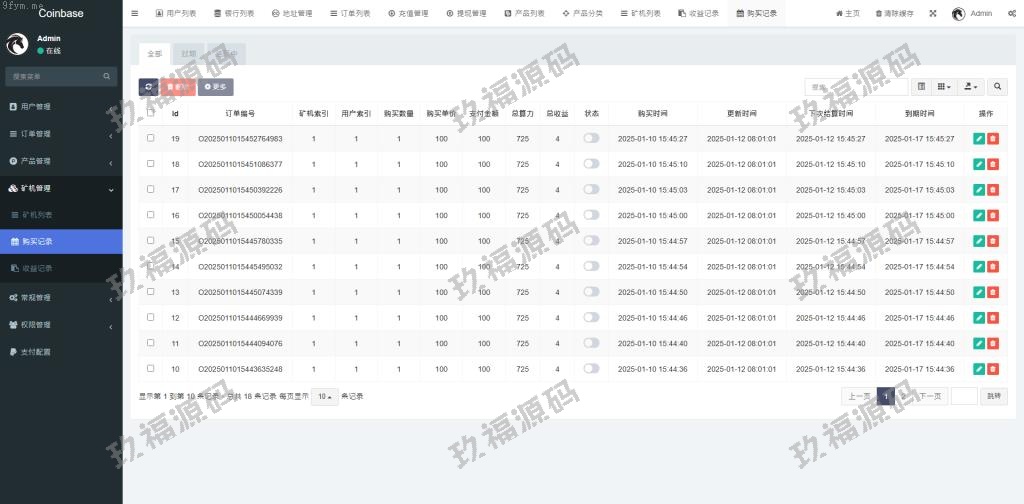This screenshot has height=504, width=1024.
Task: Open the export dropdown in table toolbar
Action: 971,87
